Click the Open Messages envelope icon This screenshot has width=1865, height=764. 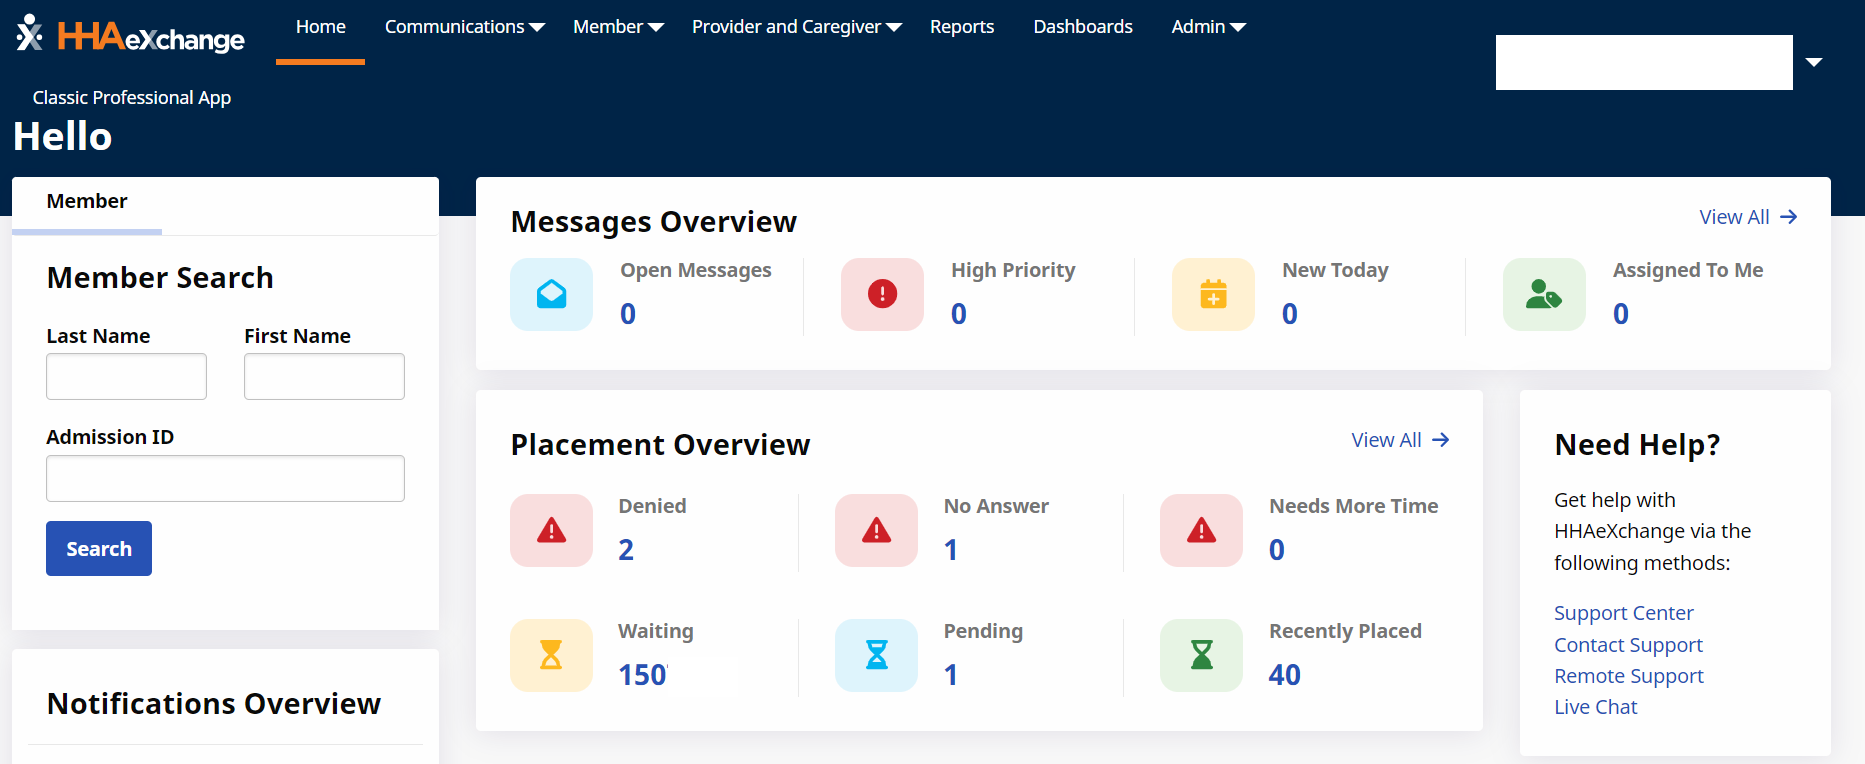click(551, 294)
